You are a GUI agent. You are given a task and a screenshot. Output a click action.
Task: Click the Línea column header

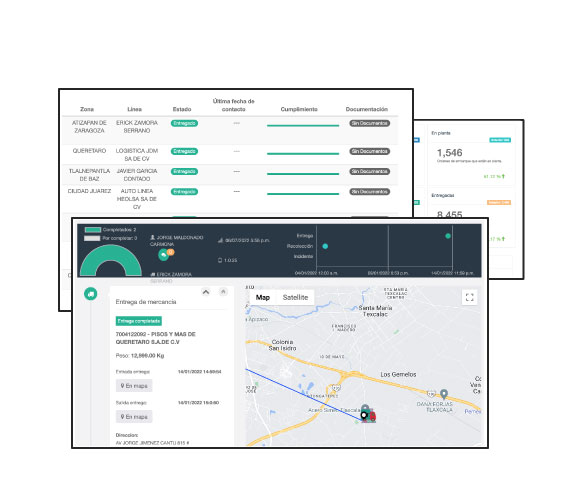pyautogui.click(x=135, y=109)
